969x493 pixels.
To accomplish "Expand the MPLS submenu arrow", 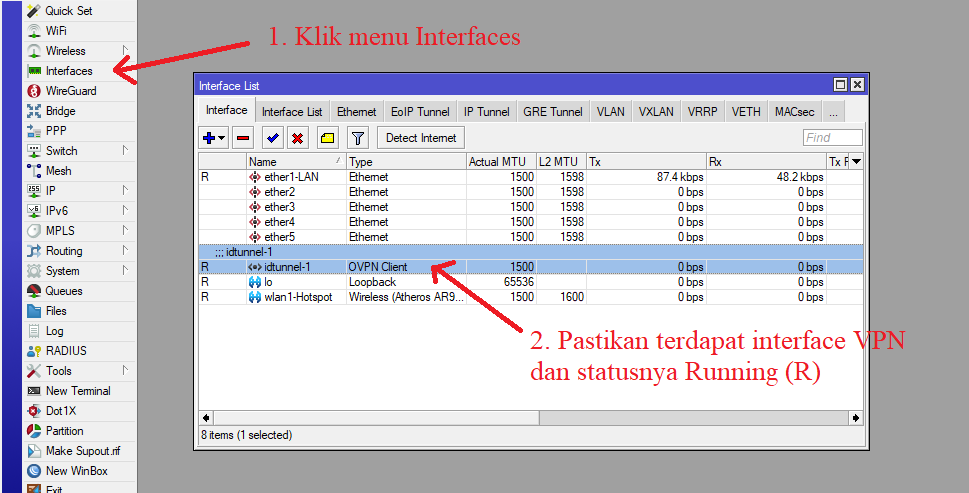I will click(125, 230).
